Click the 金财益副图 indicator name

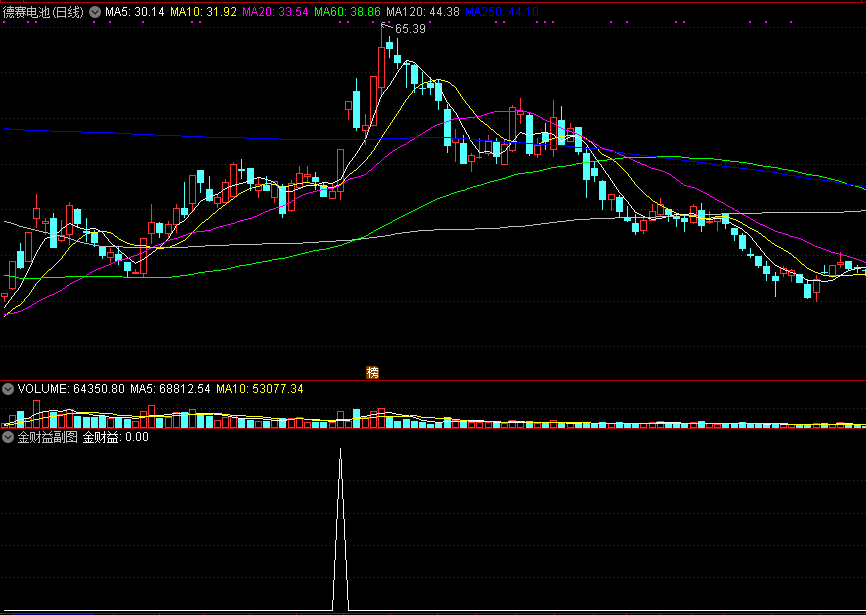[47, 438]
